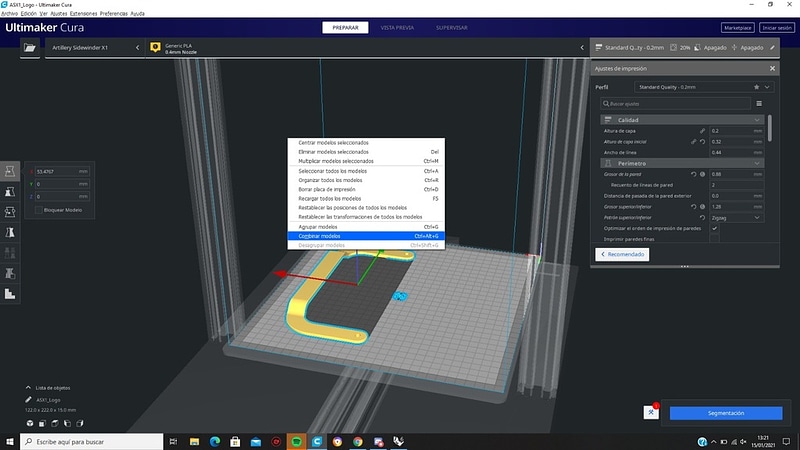The width and height of the screenshot is (800, 450).
Task: Reset Patrón superior/inferior value
Action: click(x=703, y=217)
